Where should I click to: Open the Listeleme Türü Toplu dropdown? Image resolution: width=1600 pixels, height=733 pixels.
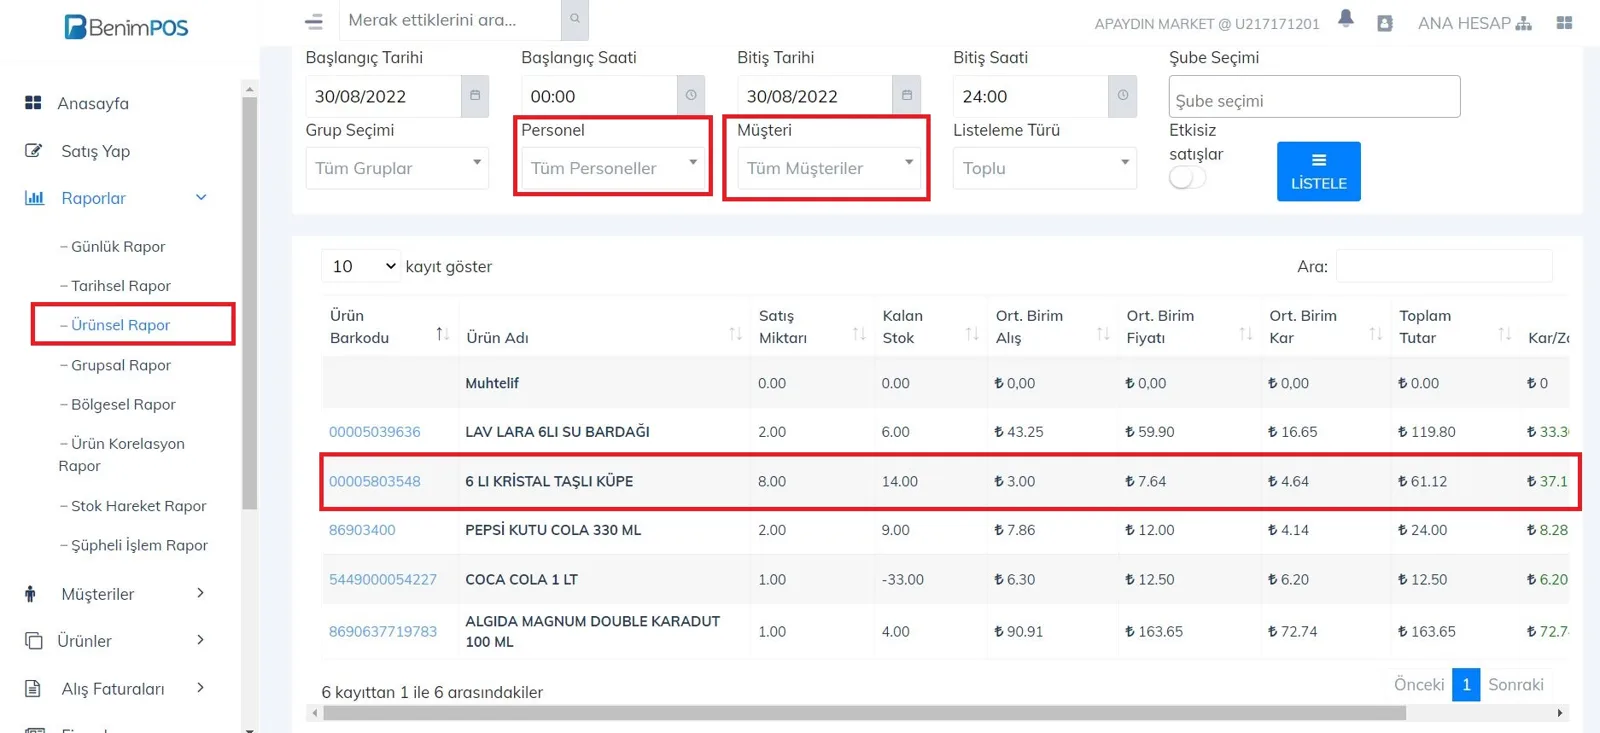pos(1045,168)
